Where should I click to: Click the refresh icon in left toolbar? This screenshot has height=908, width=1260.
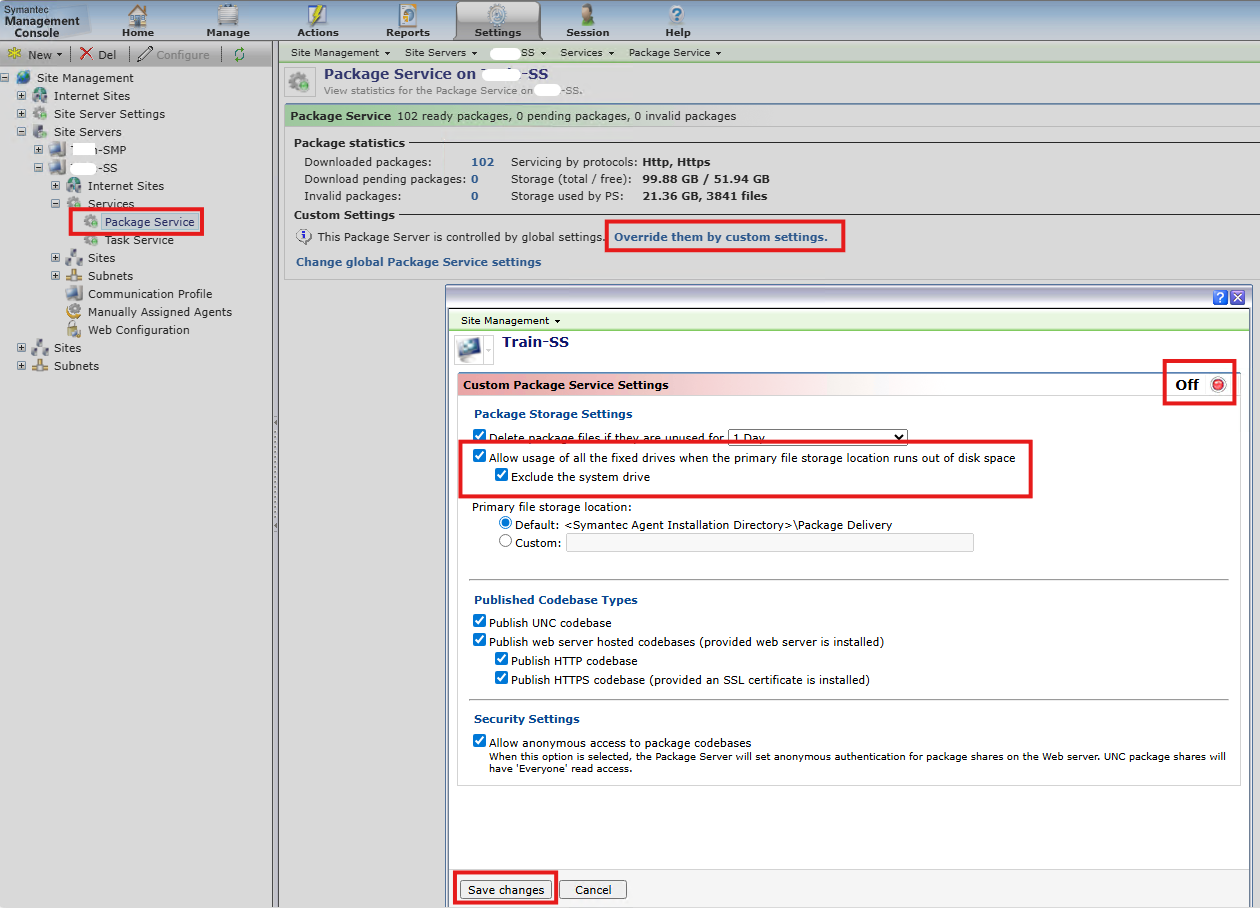pyautogui.click(x=239, y=54)
